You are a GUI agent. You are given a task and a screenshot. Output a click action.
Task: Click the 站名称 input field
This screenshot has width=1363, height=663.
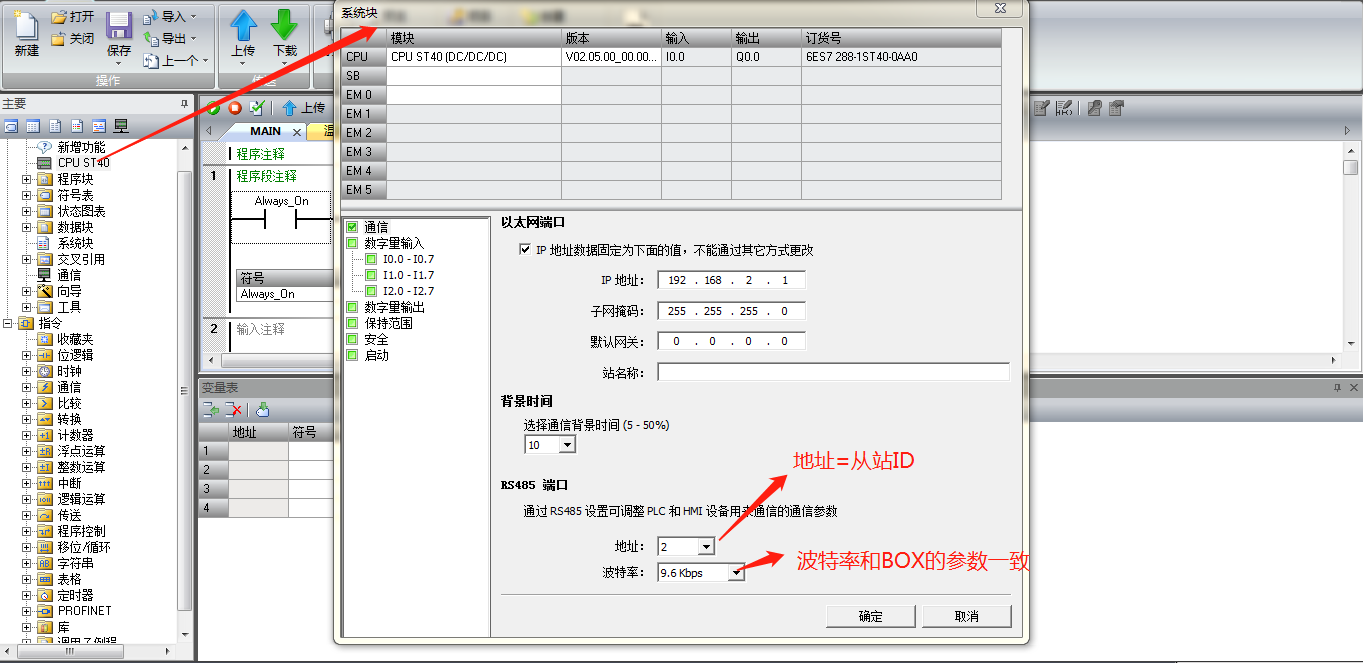833,373
